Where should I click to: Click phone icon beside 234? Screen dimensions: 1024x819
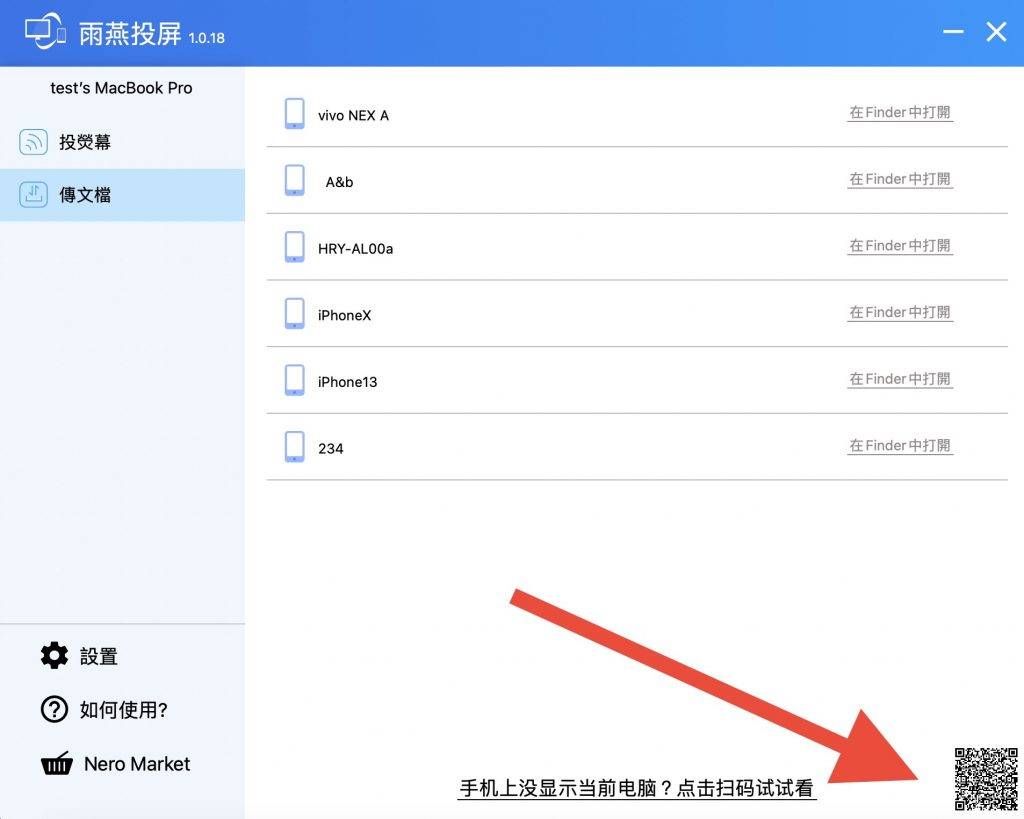tap(295, 447)
